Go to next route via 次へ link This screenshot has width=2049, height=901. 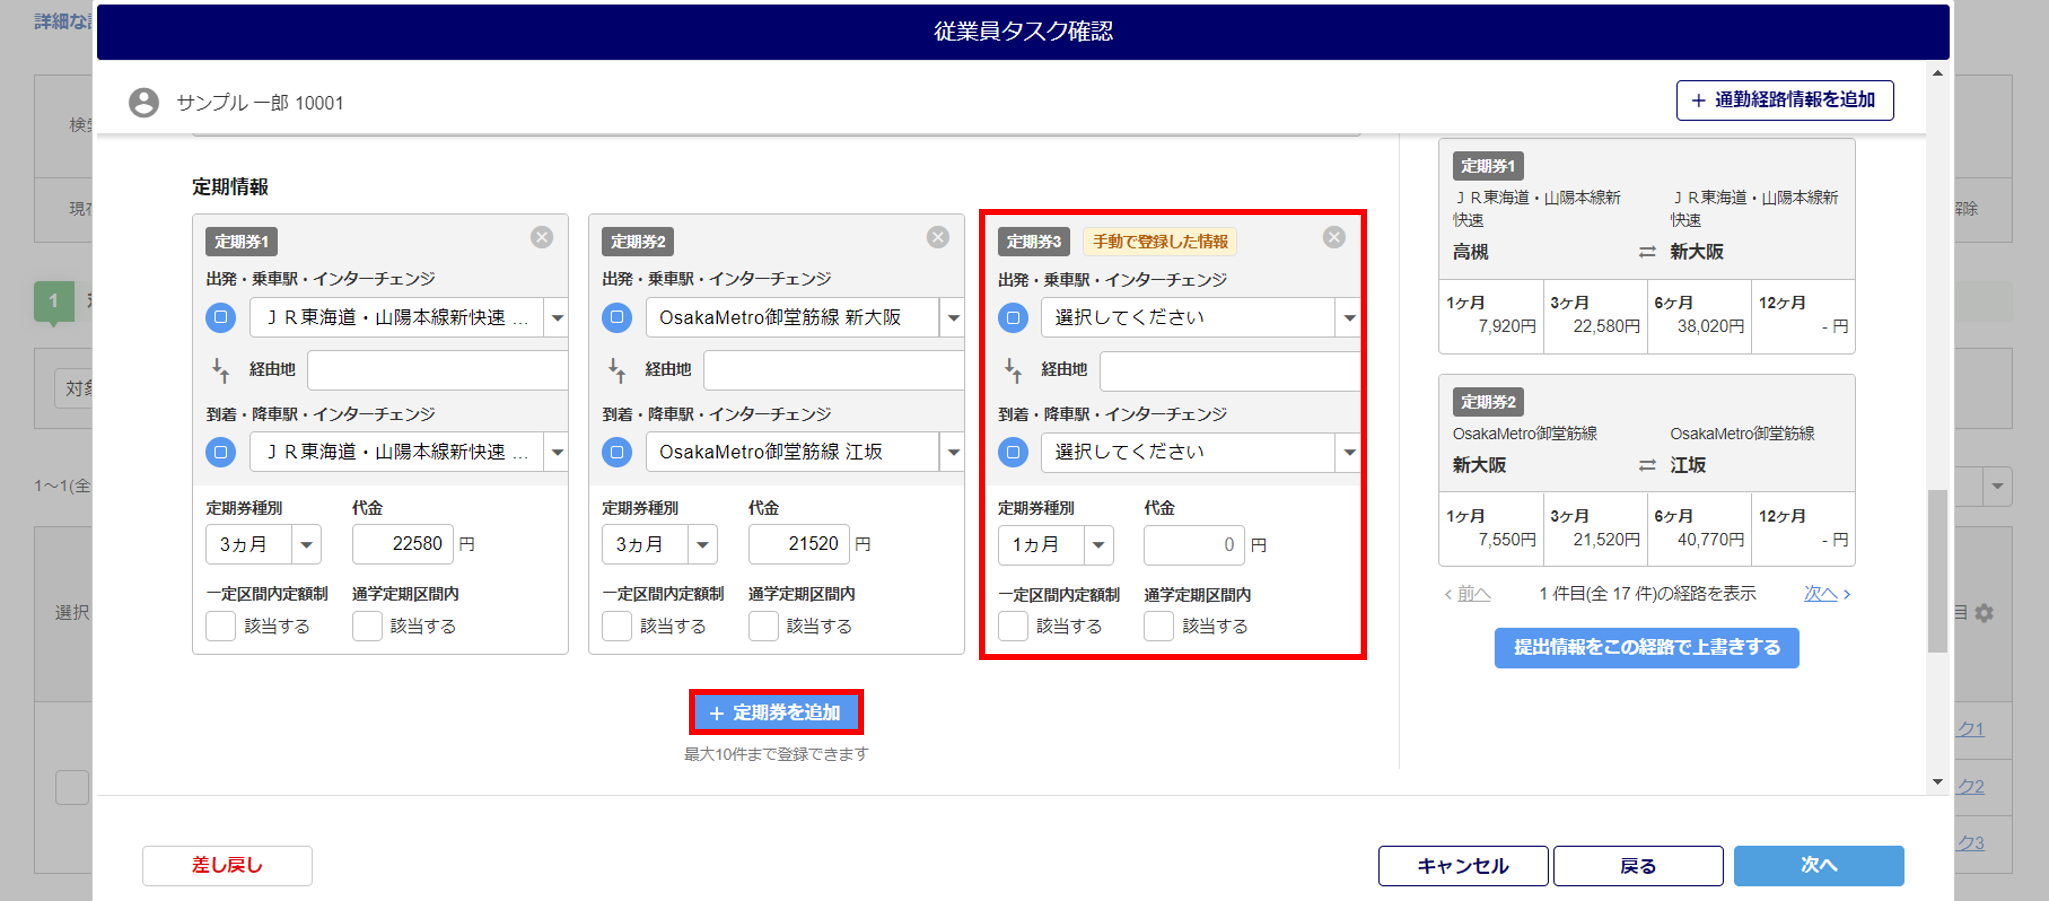point(1827,593)
